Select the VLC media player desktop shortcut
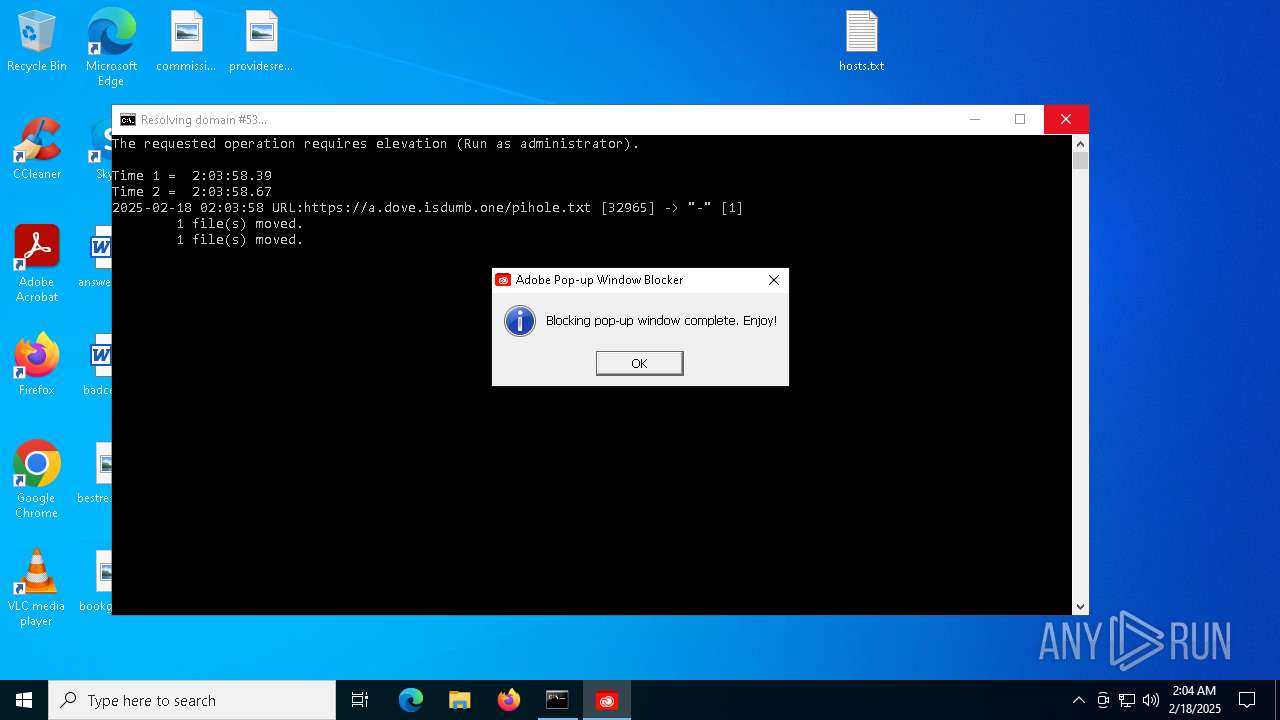This screenshot has width=1280, height=720. click(37, 588)
